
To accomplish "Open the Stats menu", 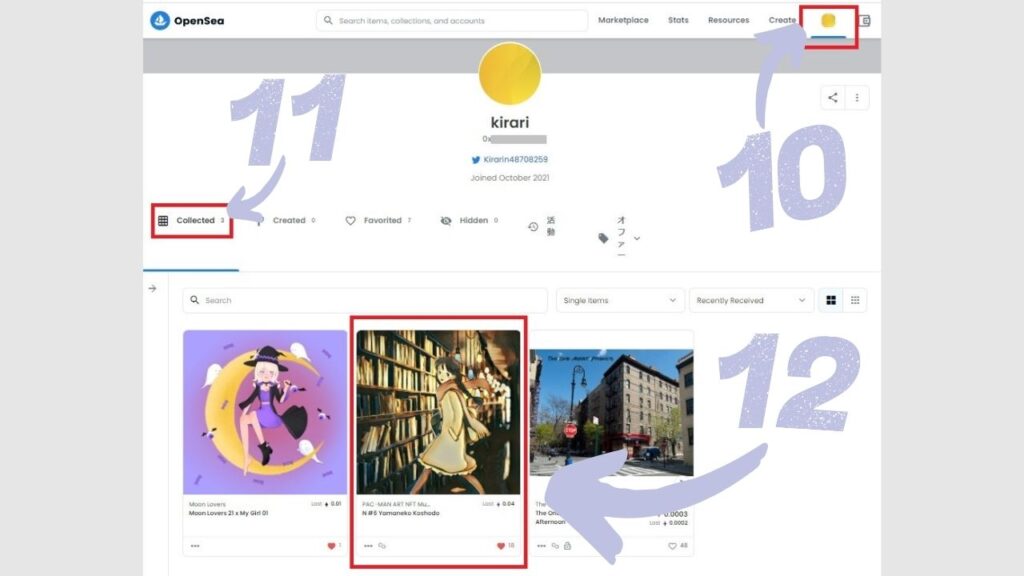I will tap(678, 20).
